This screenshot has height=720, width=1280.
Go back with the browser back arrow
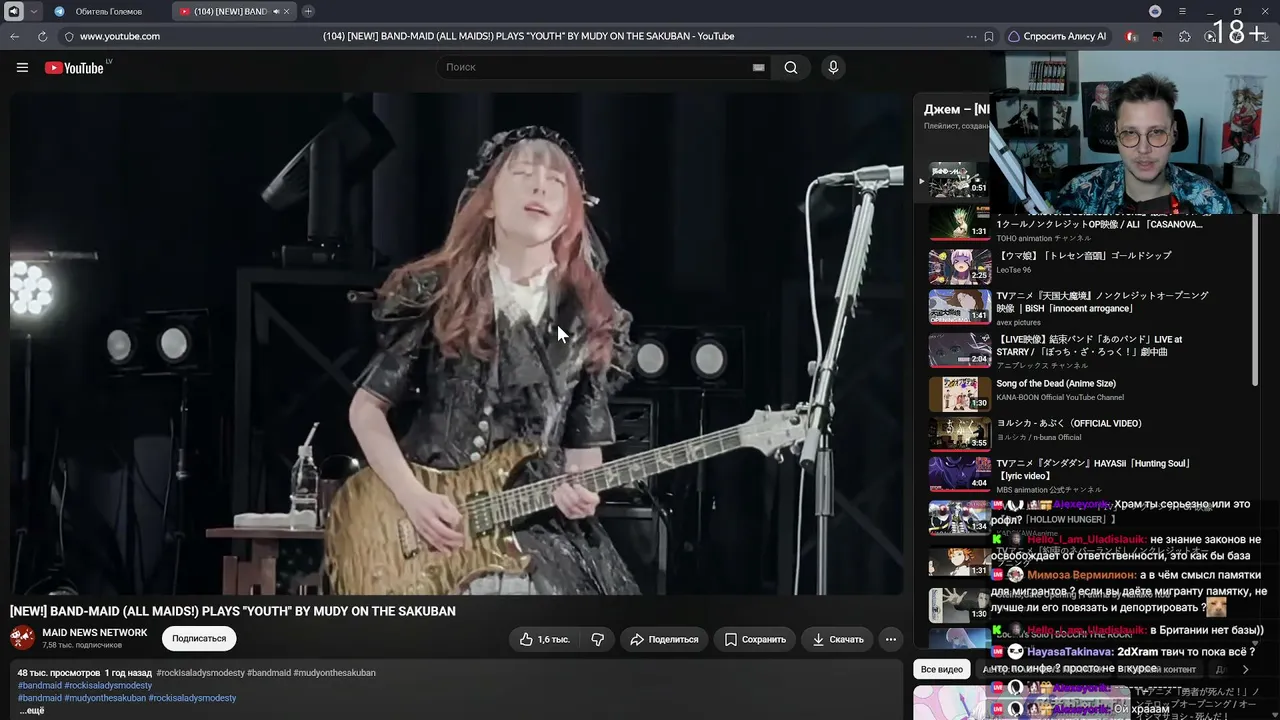[15, 36]
